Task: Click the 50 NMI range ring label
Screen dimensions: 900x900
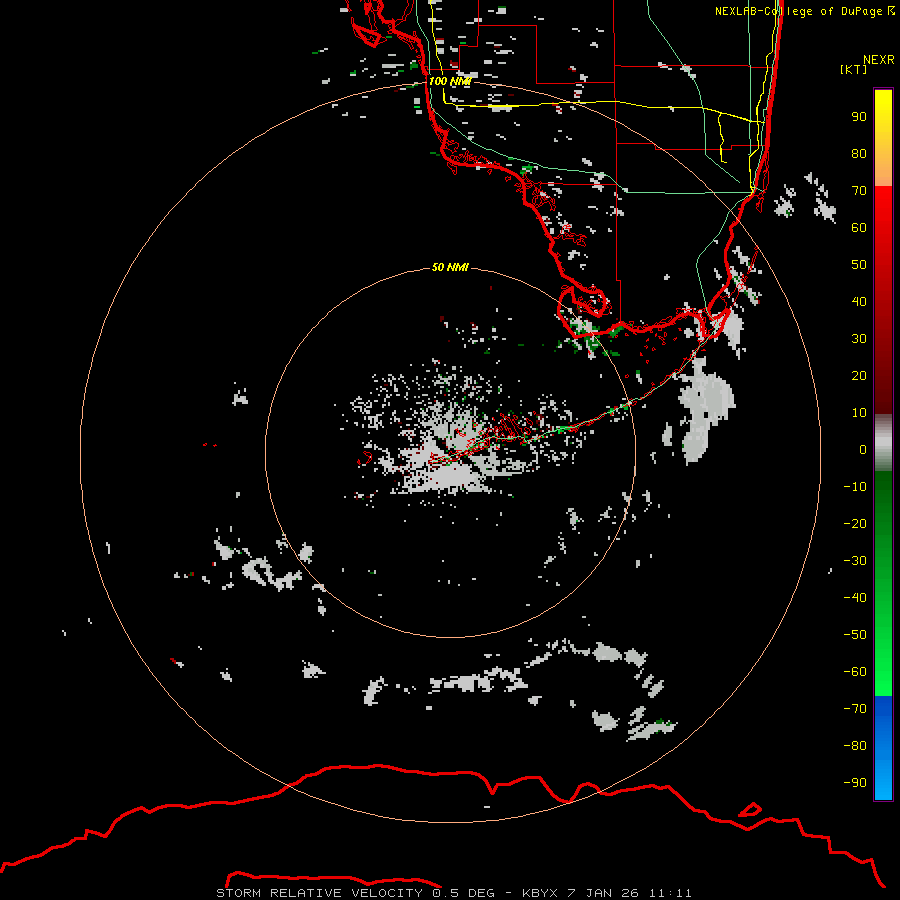Action: (450, 267)
